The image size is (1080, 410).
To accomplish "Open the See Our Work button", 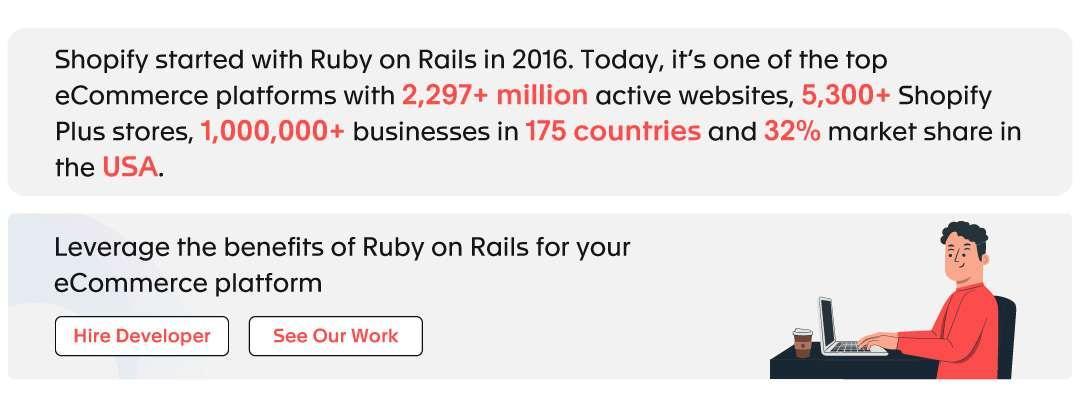I will click(x=335, y=336).
